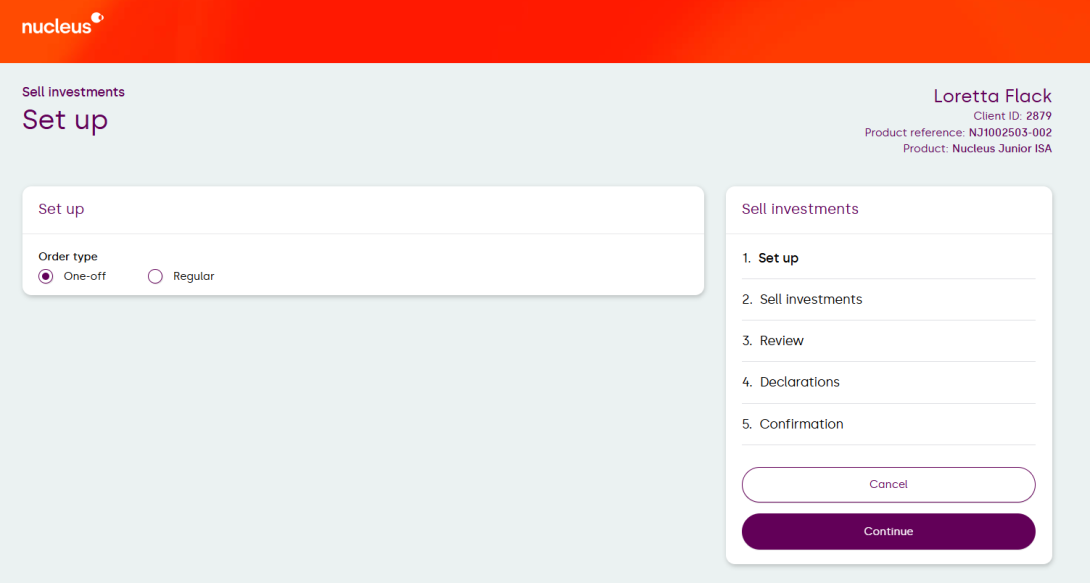Go to step 5 Confirmation

click(x=801, y=424)
